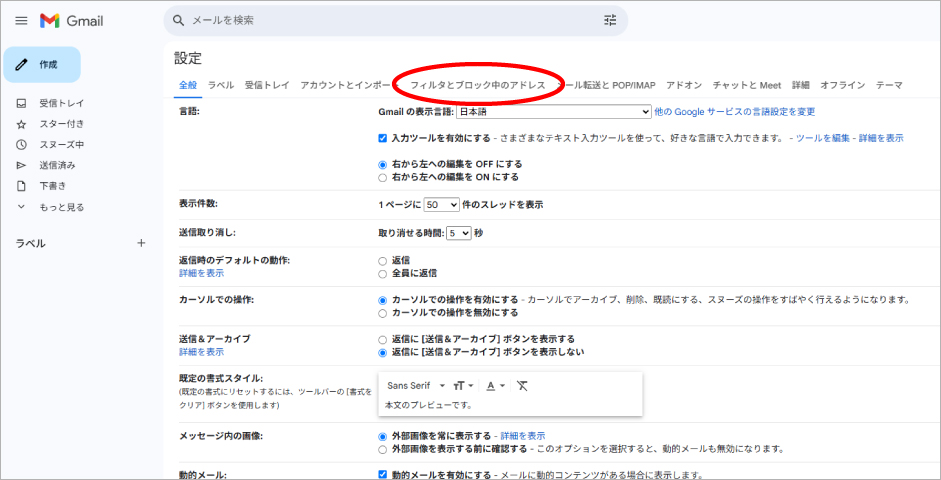Open スター付き in sidebar
Screen dimensions: 941x480
62,124
